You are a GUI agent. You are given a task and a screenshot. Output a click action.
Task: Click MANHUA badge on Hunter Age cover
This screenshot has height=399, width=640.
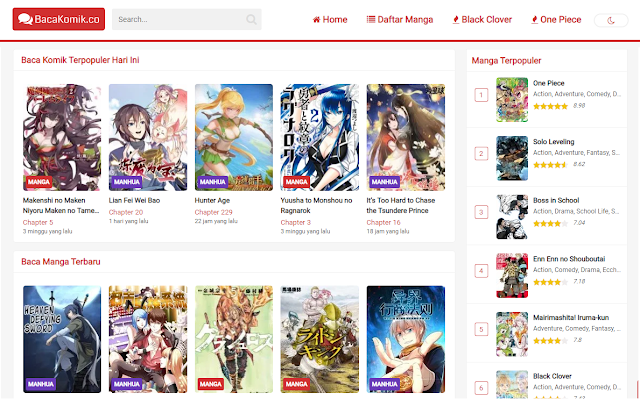point(213,182)
